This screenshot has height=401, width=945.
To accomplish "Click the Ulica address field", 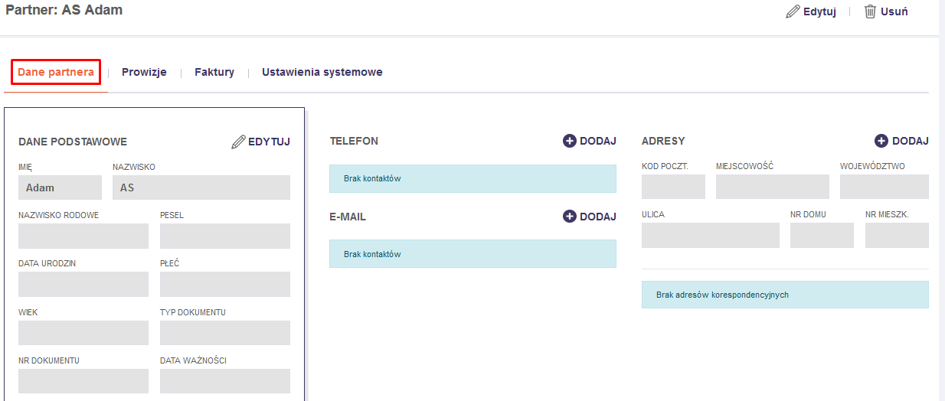I will (x=710, y=235).
